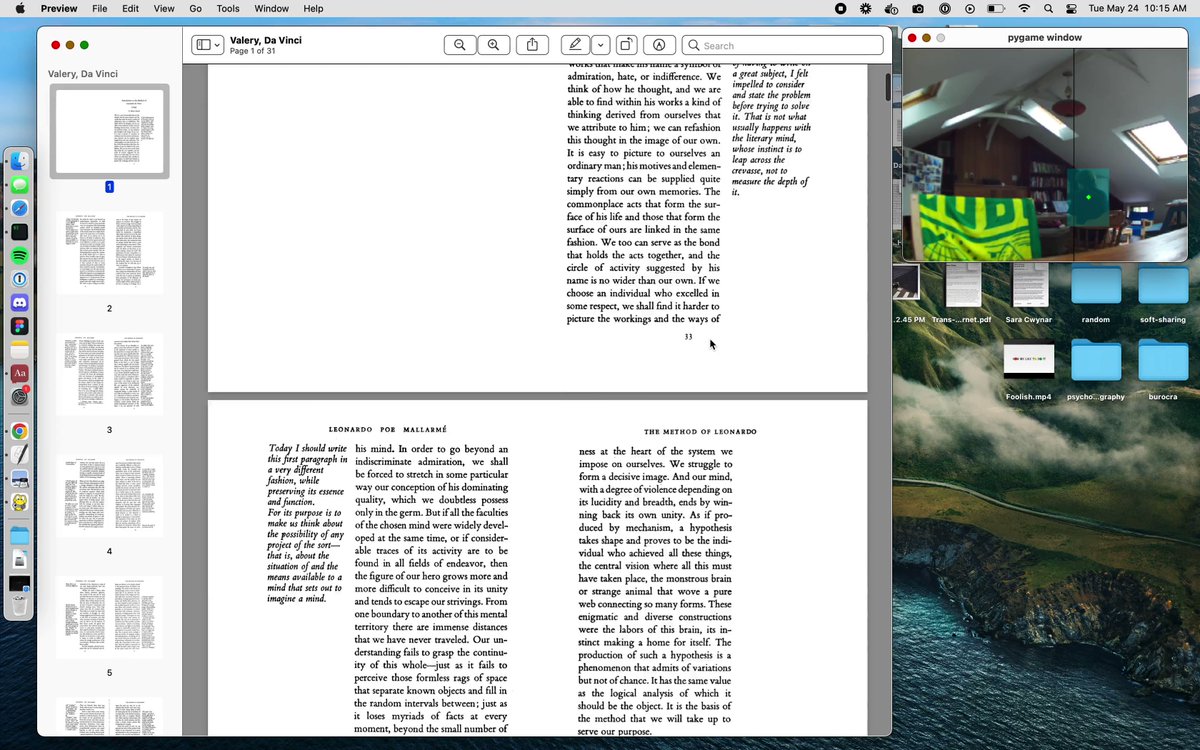
Task: Select page 3 thumbnail in sidebar
Action: point(110,374)
